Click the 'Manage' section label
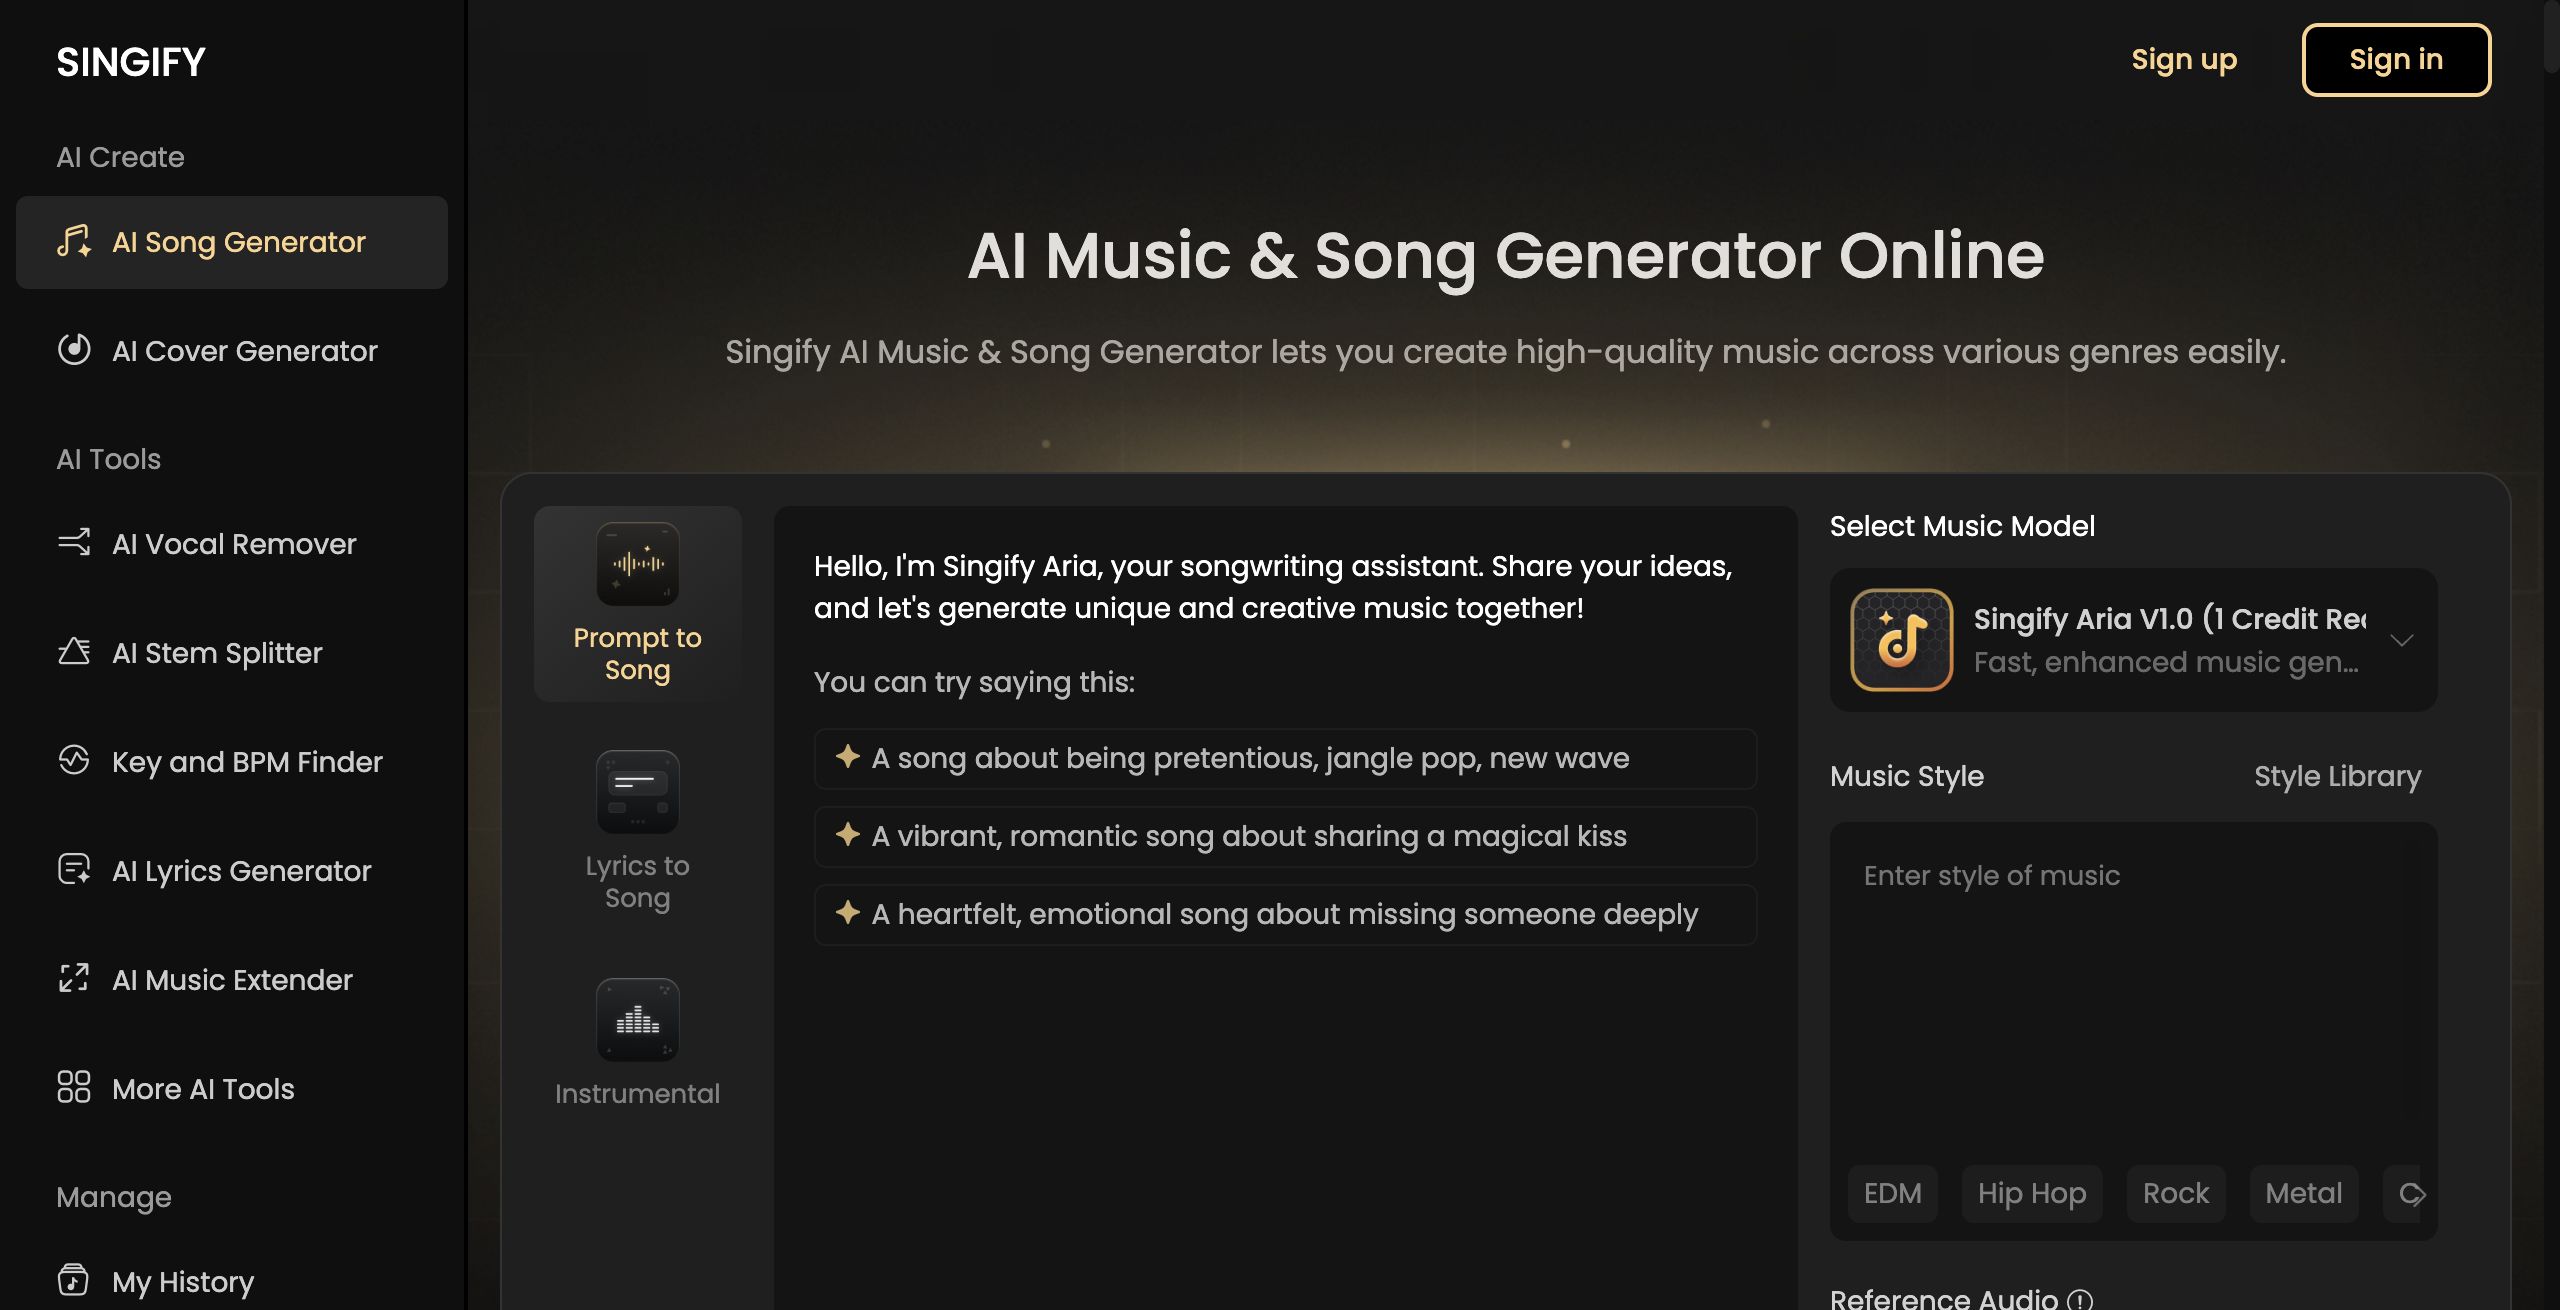Viewport: 2560px width, 1310px height. (x=114, y=1197)
